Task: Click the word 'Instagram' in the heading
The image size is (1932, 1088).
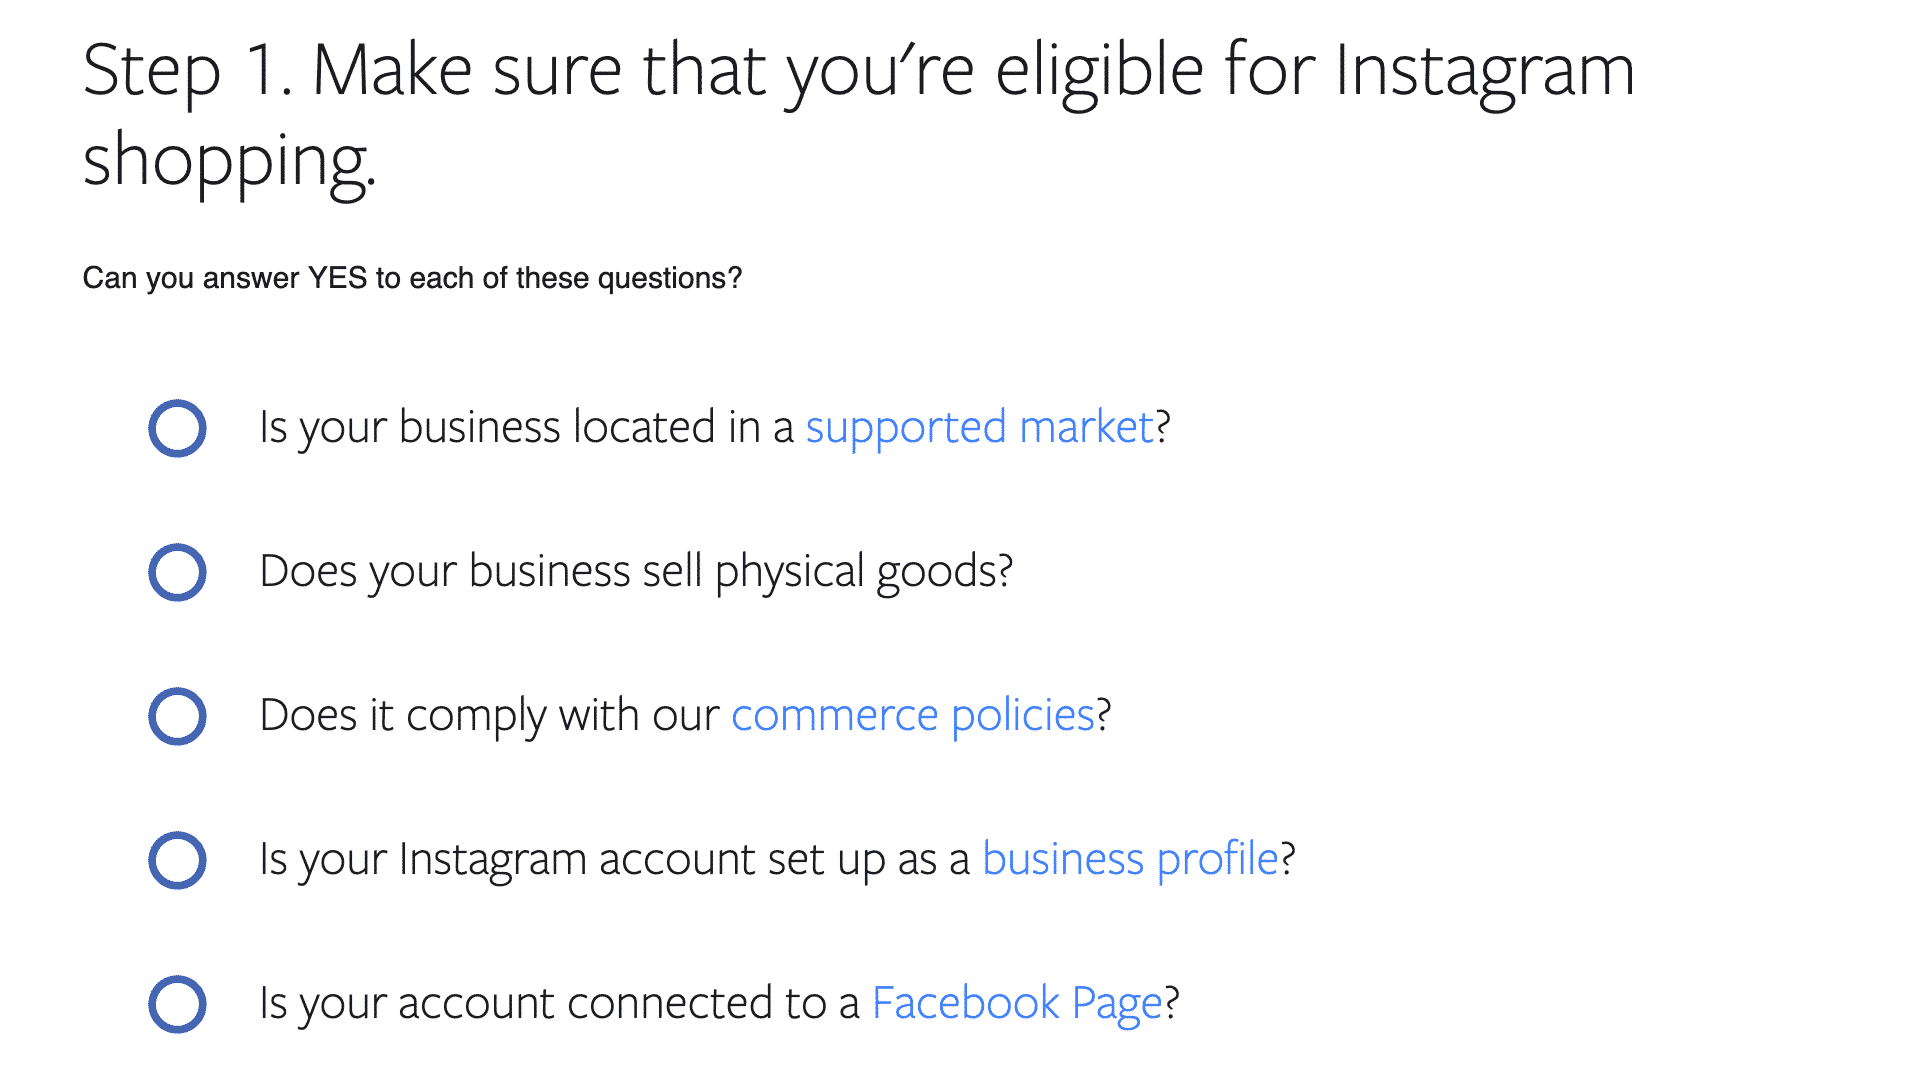Action: (x=1484, y=72)
